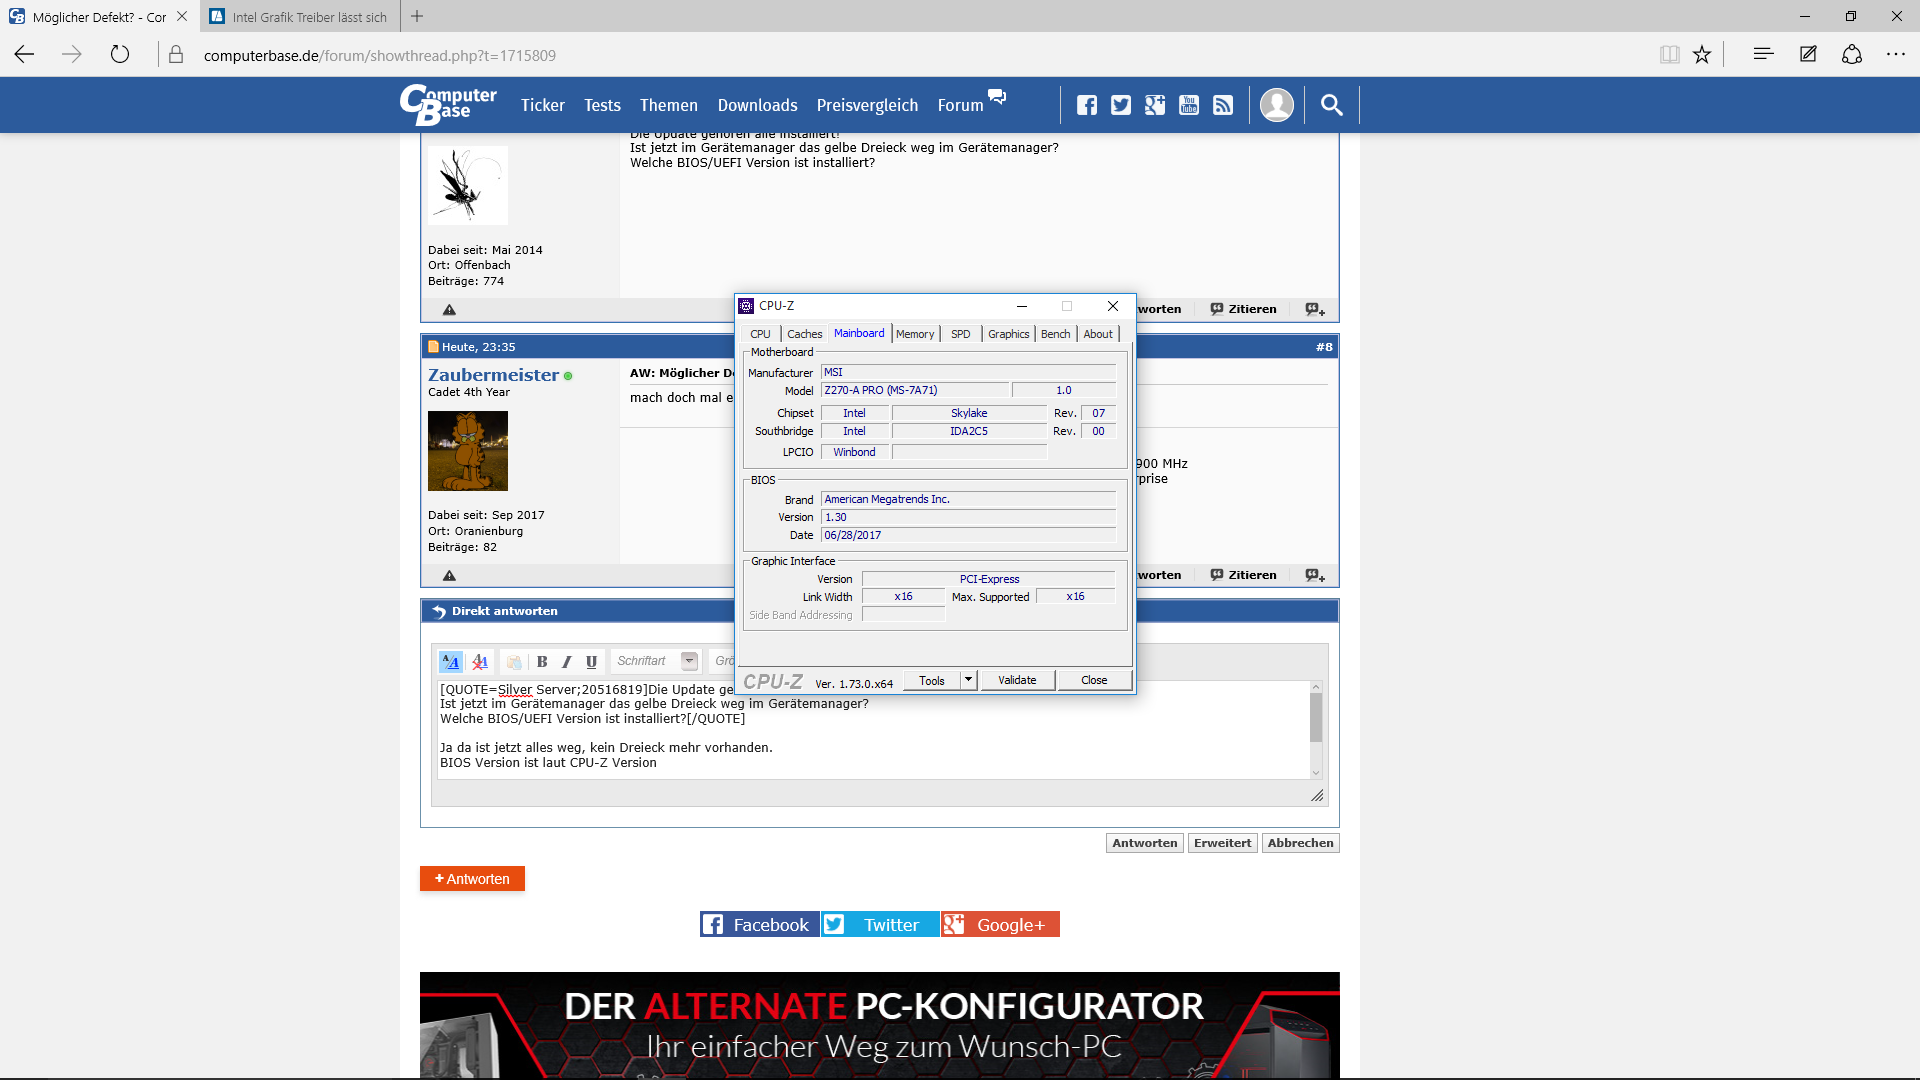Open site search magnifier icon
This screenshot has width=1920, height=1080.
click(1331, 105)
